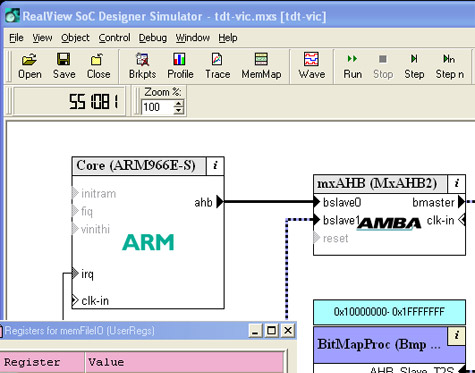Viewport: 475px width, 373px height.
Task: Open the Window menu
Action: pyautogui.click(x=193, y=38)
